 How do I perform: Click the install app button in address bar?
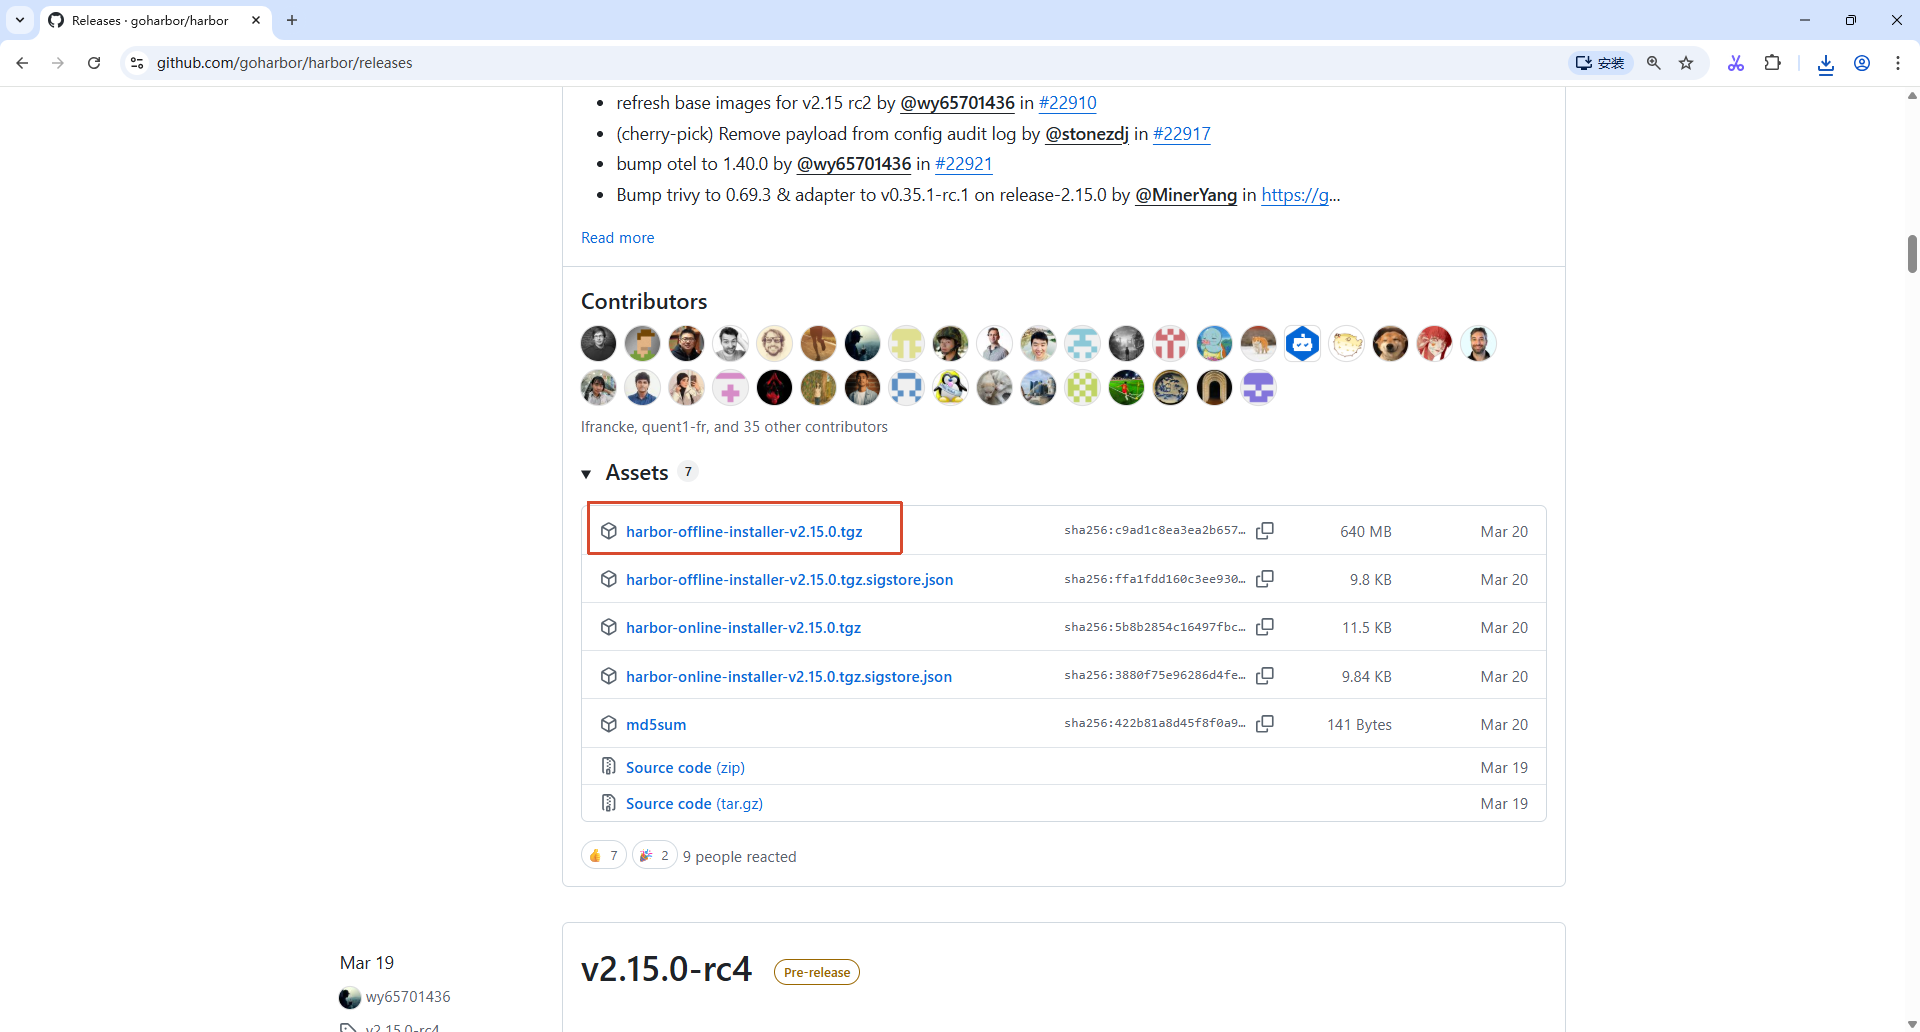(x=1600, y=63)
